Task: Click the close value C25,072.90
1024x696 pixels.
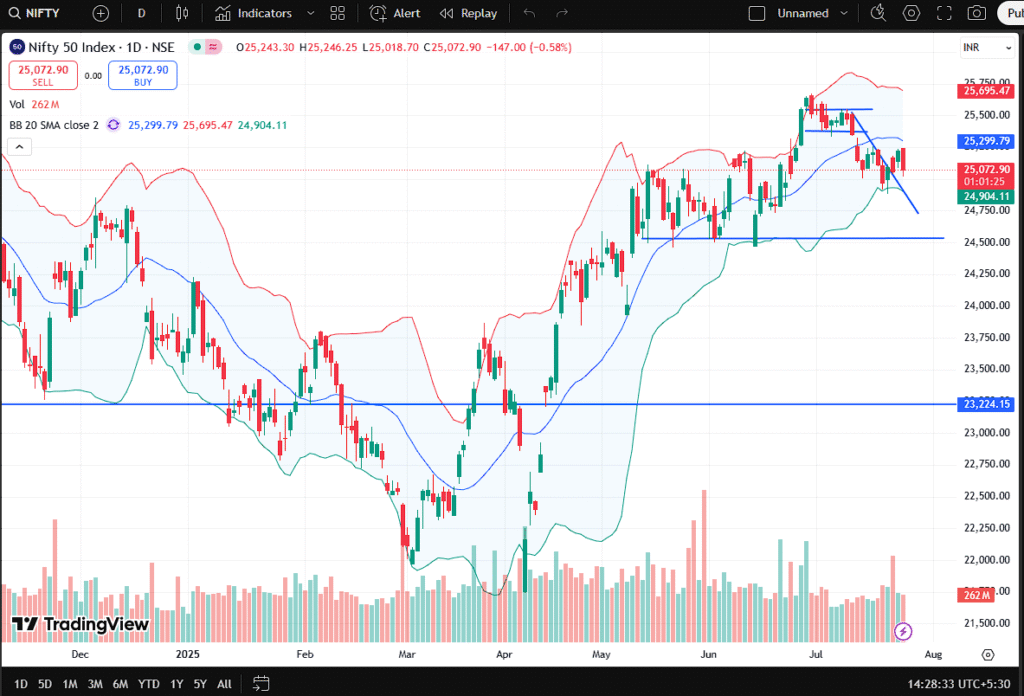Action: click(x=452, y=47)
